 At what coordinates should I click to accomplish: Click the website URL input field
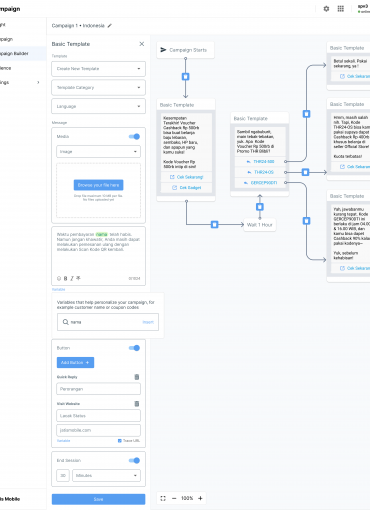pyautogui.click(x=99, y=430)
